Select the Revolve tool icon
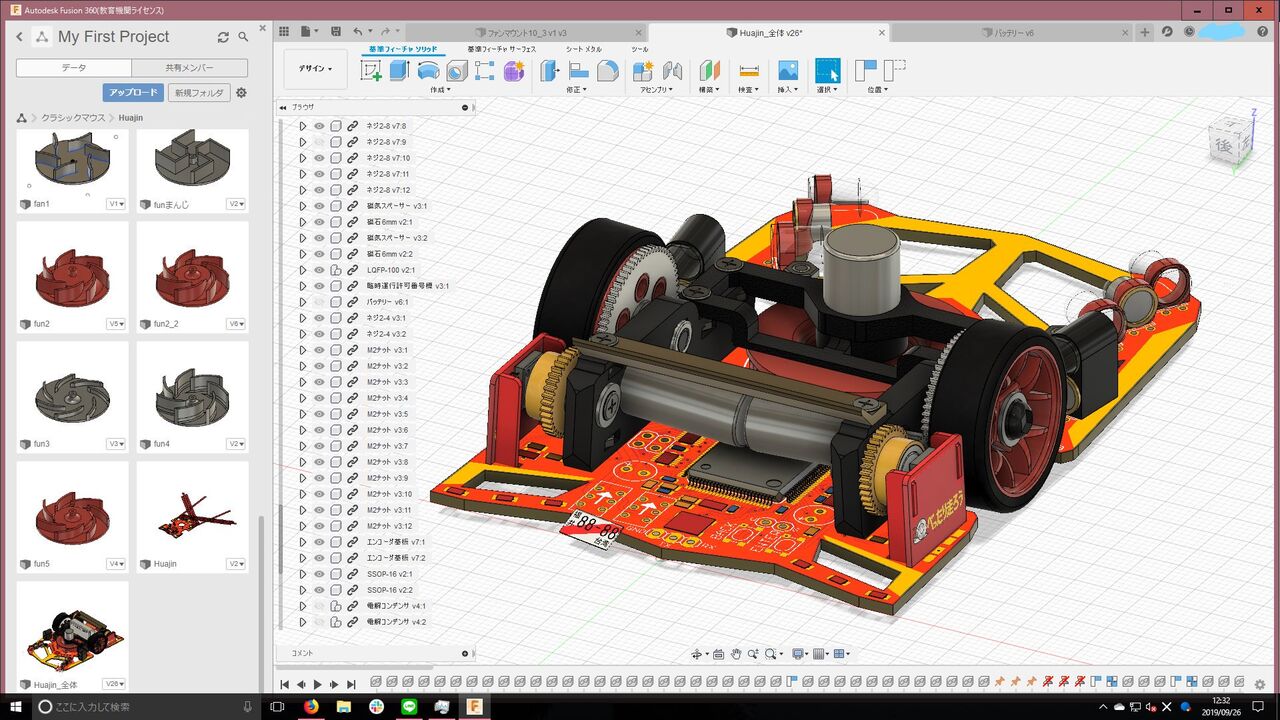 (x=428, y=71)
